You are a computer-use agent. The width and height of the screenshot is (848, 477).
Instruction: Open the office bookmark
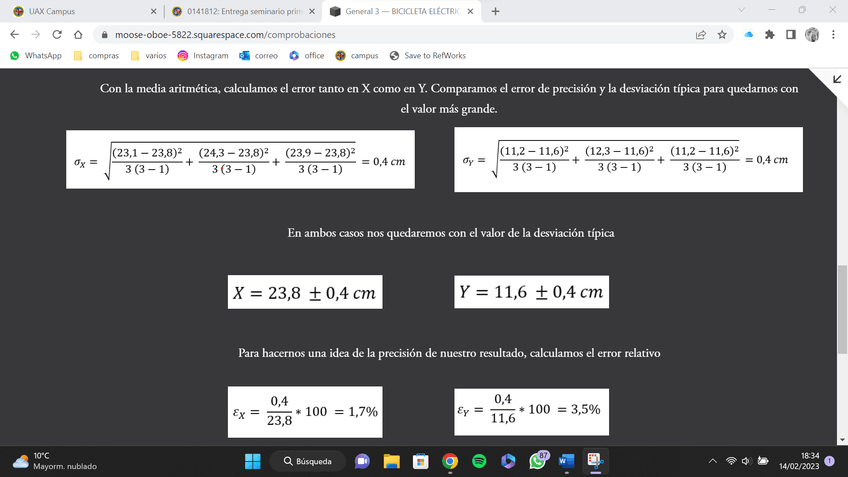tap(307, 56)
